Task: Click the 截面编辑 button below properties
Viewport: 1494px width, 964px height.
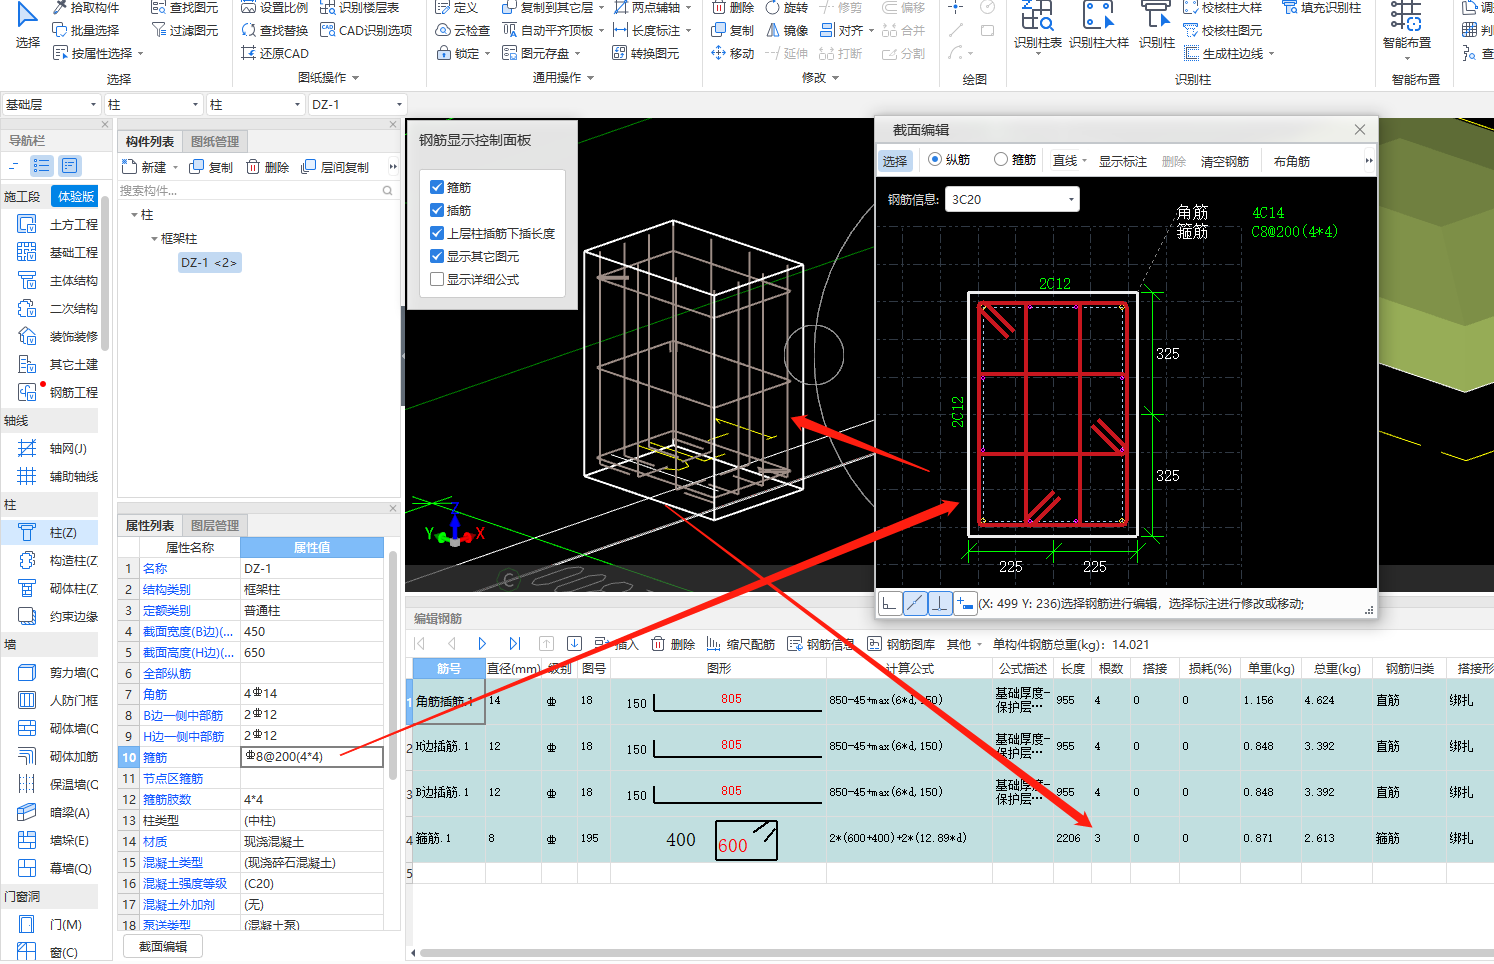Action: (162, 946)
